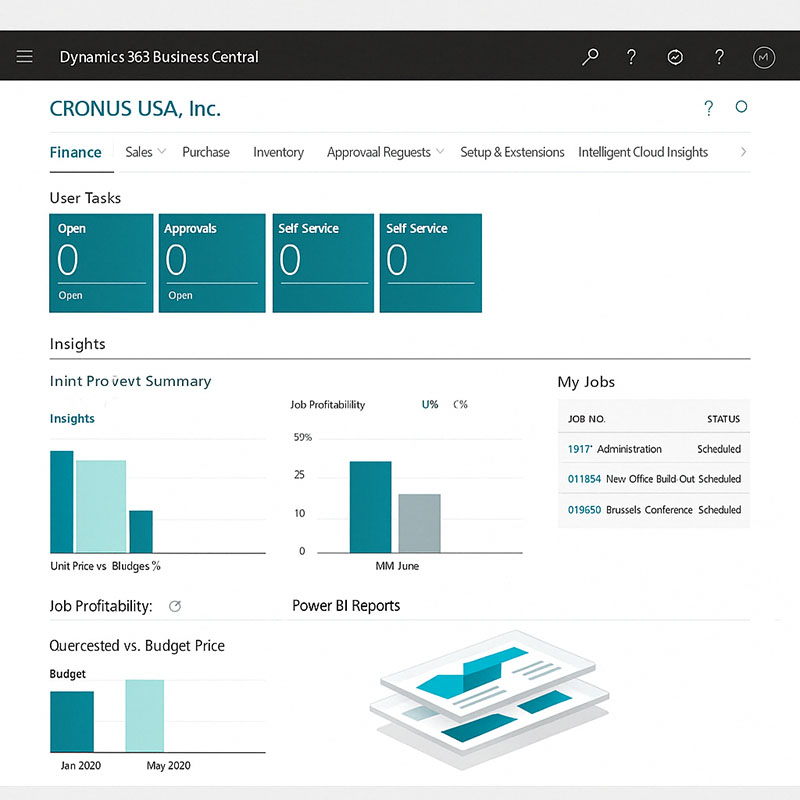Click Administration job description
Screen dimensions: 800x800
tap(629, 449)
